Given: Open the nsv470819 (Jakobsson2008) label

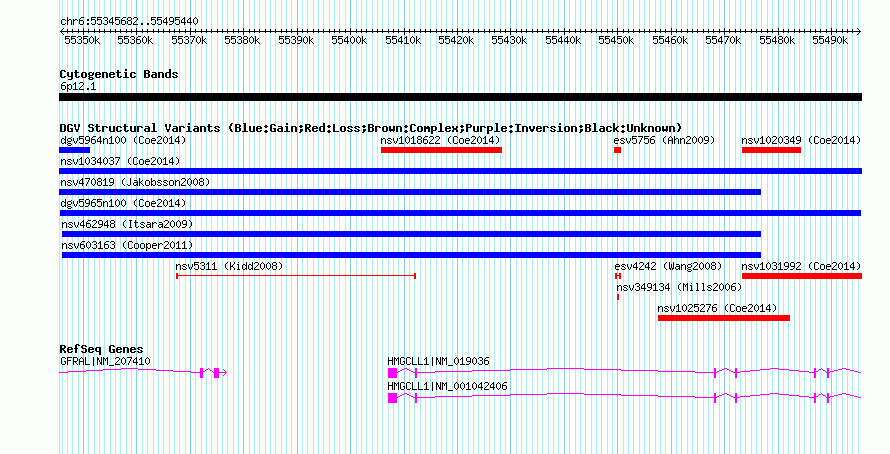Looking at the screenshot, I should click(135, 182).
